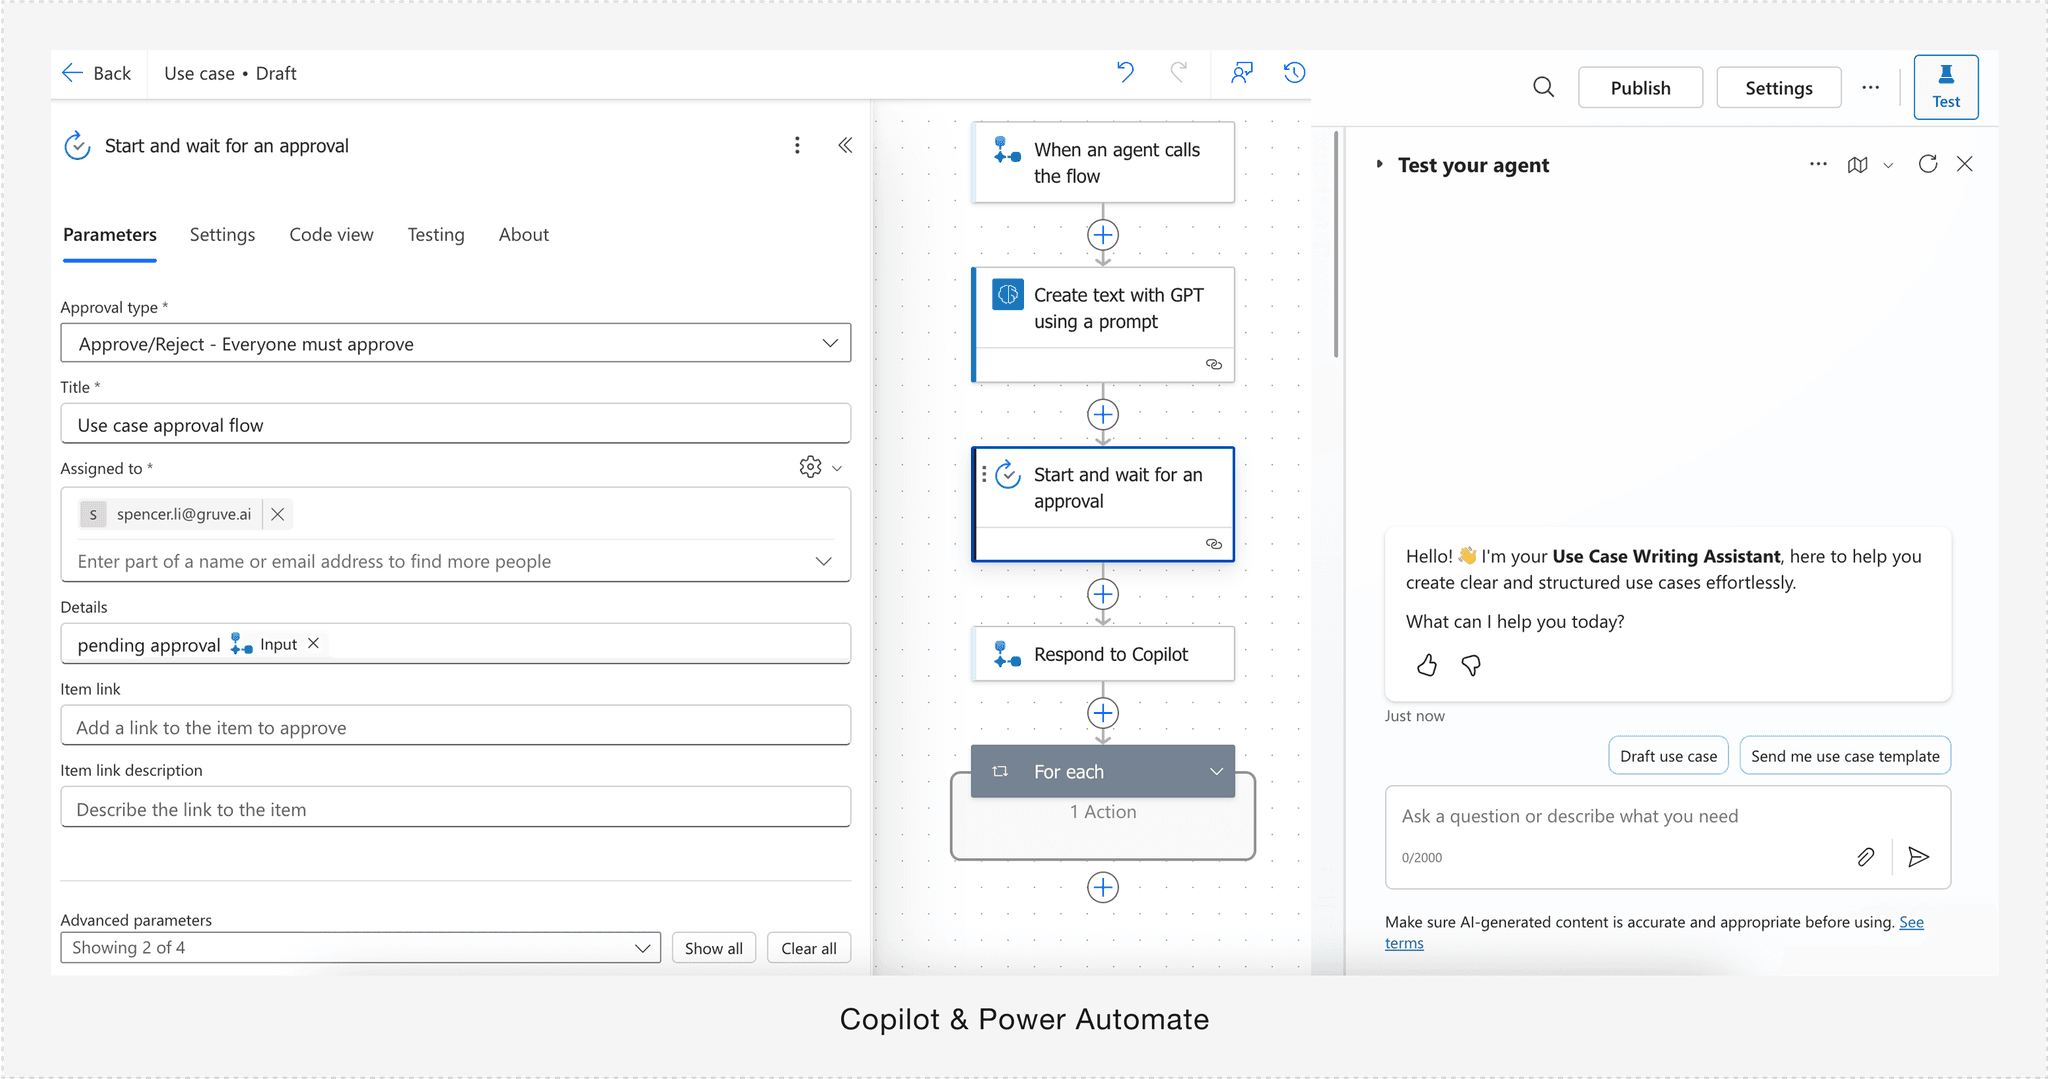Select the Respond to Copilot card
Screen dimensions: 2048x1079
coord(1103,654)
